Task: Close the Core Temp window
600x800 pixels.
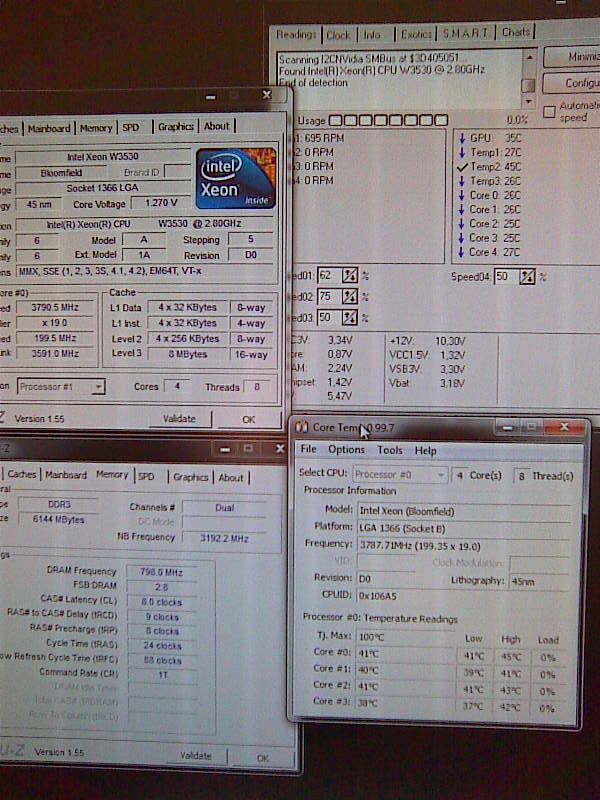Action: (x=564, y=428)
